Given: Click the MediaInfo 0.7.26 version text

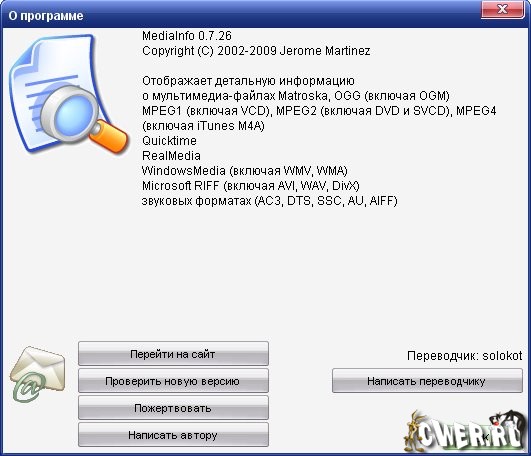Looking at the screenshot, I should pos(187,36).
